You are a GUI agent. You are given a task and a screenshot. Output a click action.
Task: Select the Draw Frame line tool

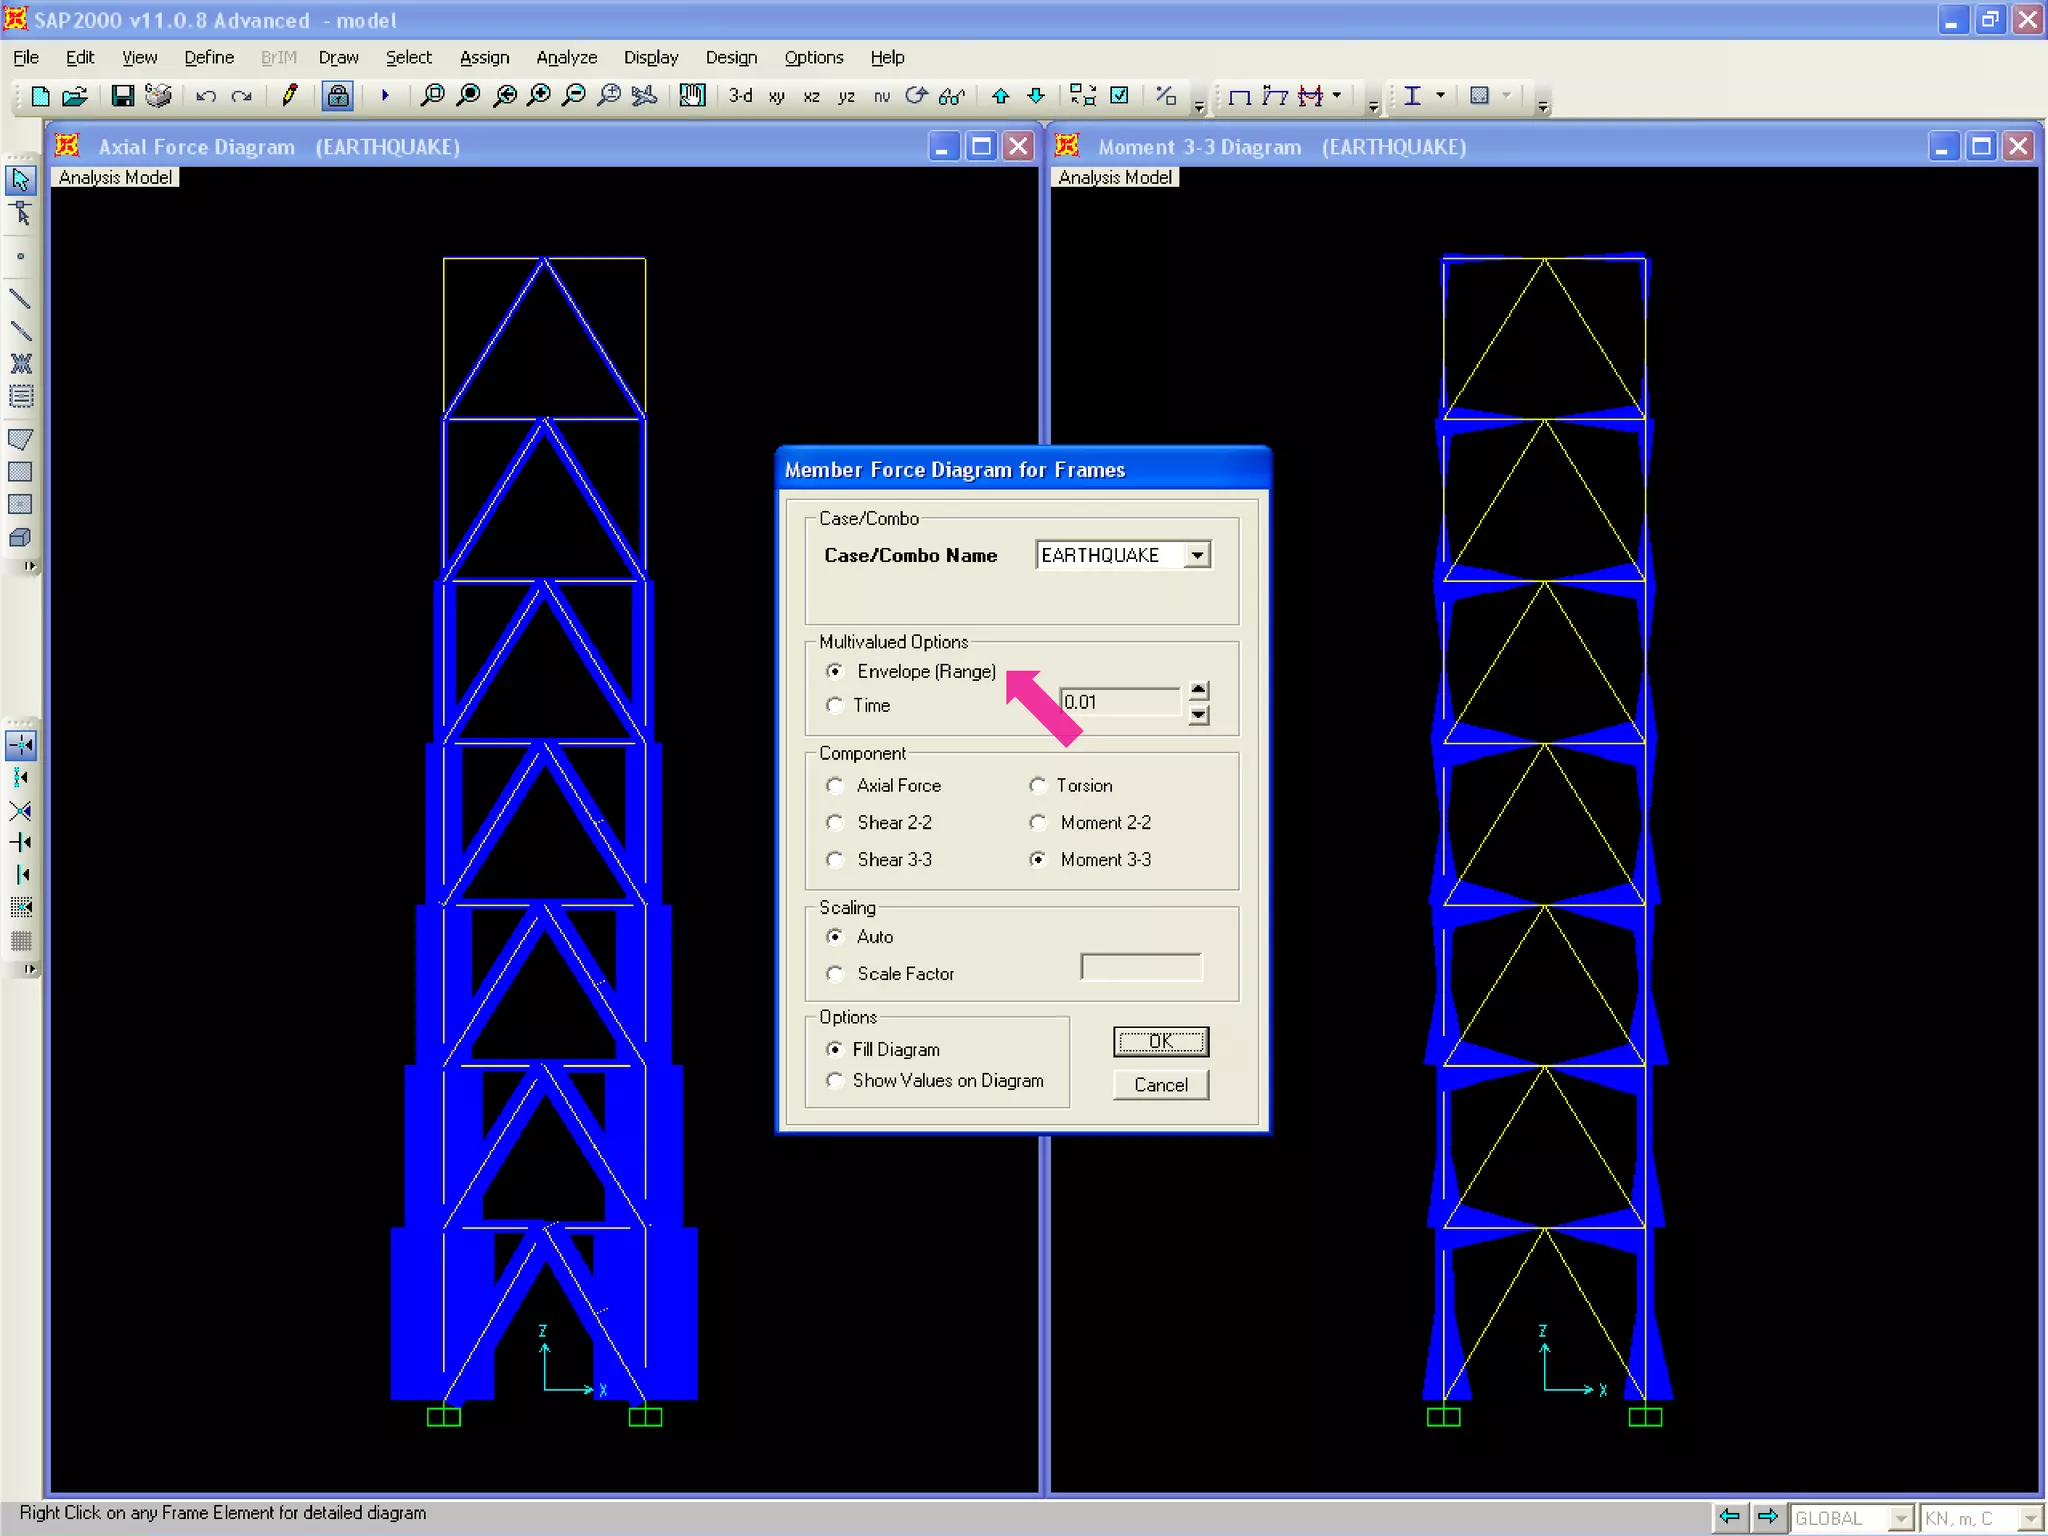pos(20,298)
